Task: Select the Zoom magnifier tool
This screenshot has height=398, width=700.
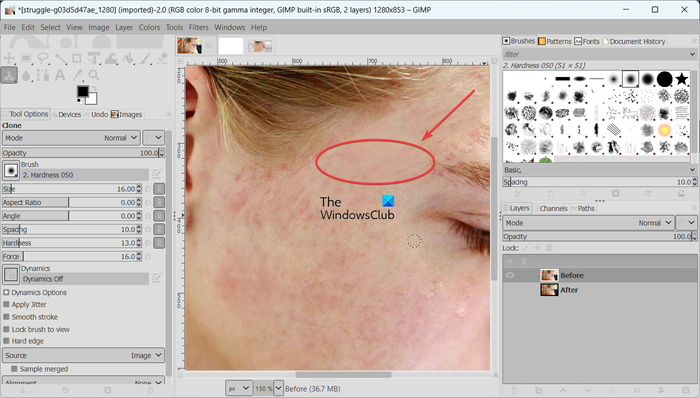Action: (94, 75)
